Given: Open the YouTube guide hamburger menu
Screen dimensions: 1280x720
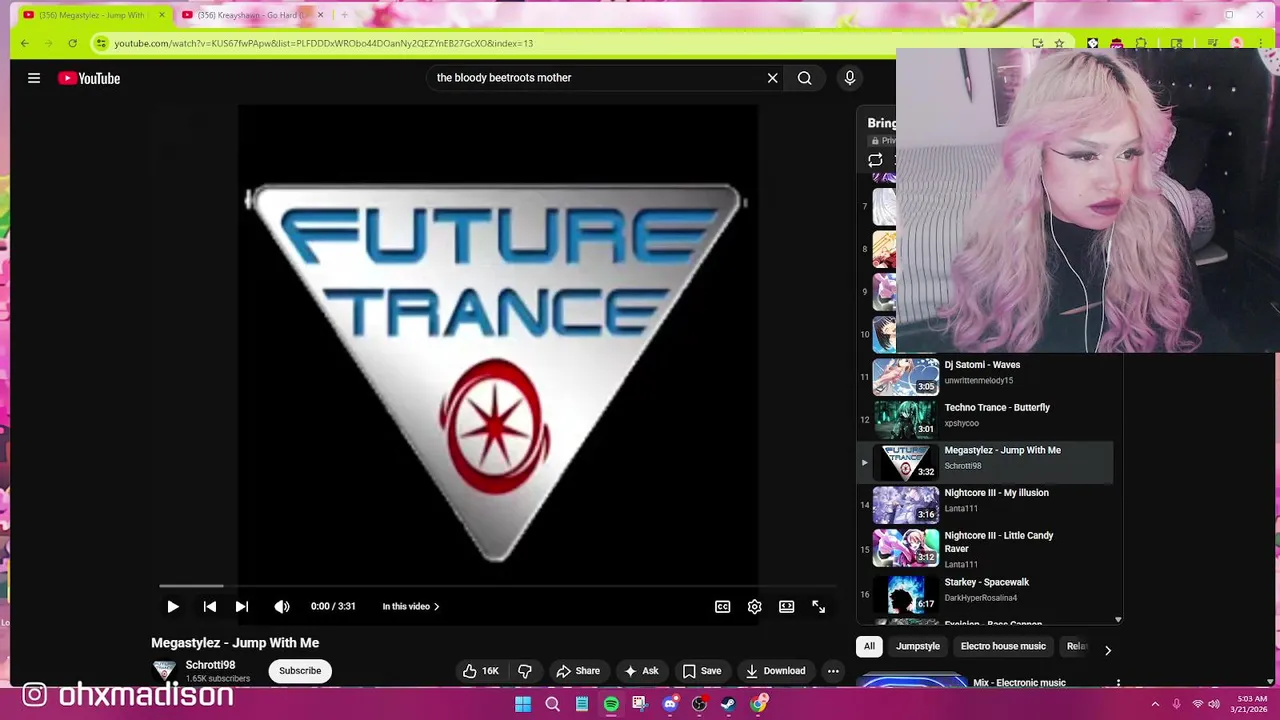Looking at the screenshot, I should tap(34, 78).
